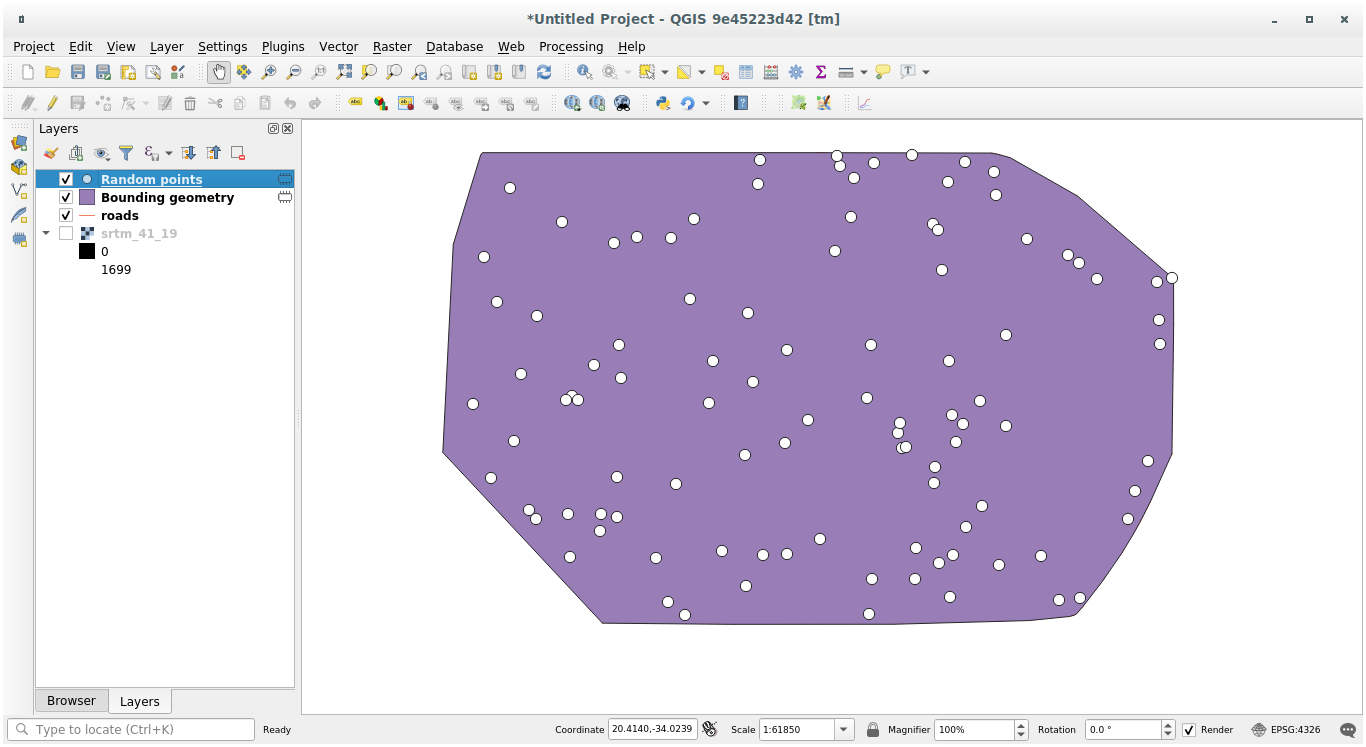The image size is (1366, 747).
Task: Enable the srtm_41_19 layer checkbox
Action: [66, 234]
